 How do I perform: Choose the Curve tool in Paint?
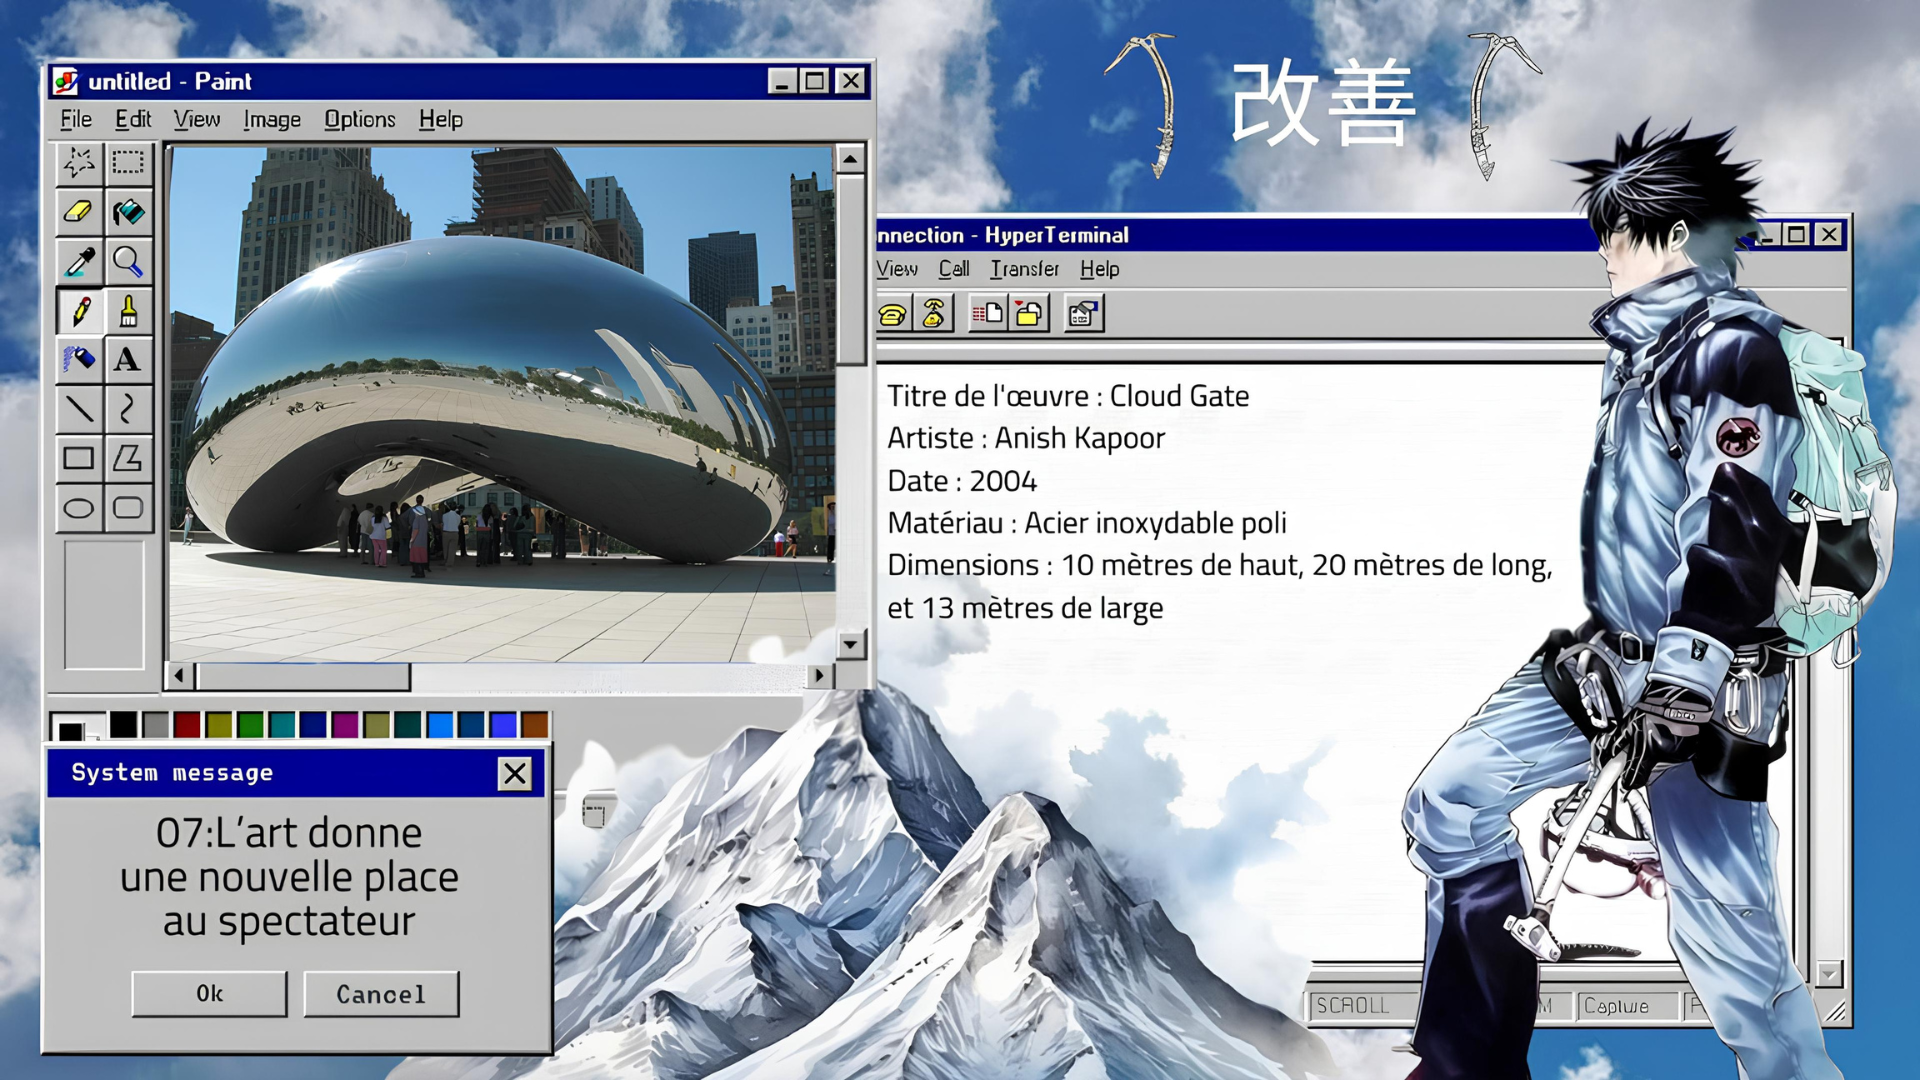[128, 409]
